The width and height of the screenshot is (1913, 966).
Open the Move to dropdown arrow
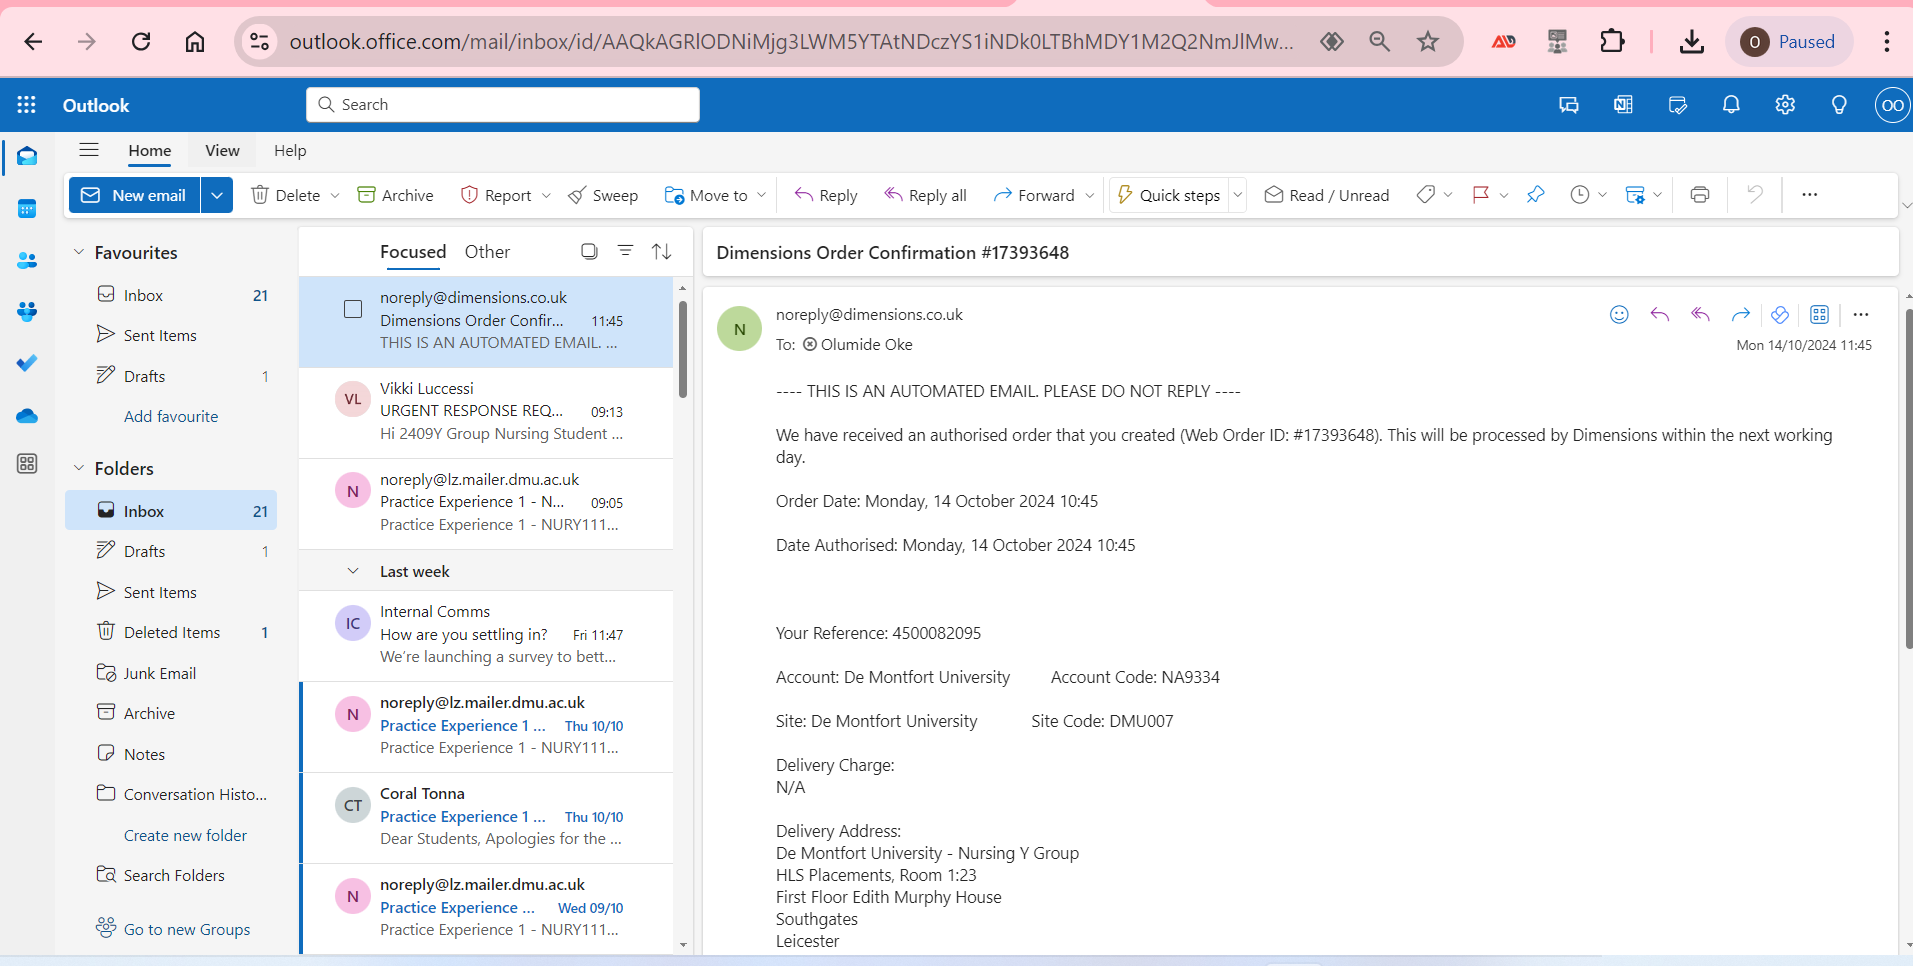pyautogui.click(x=762, y=195)
